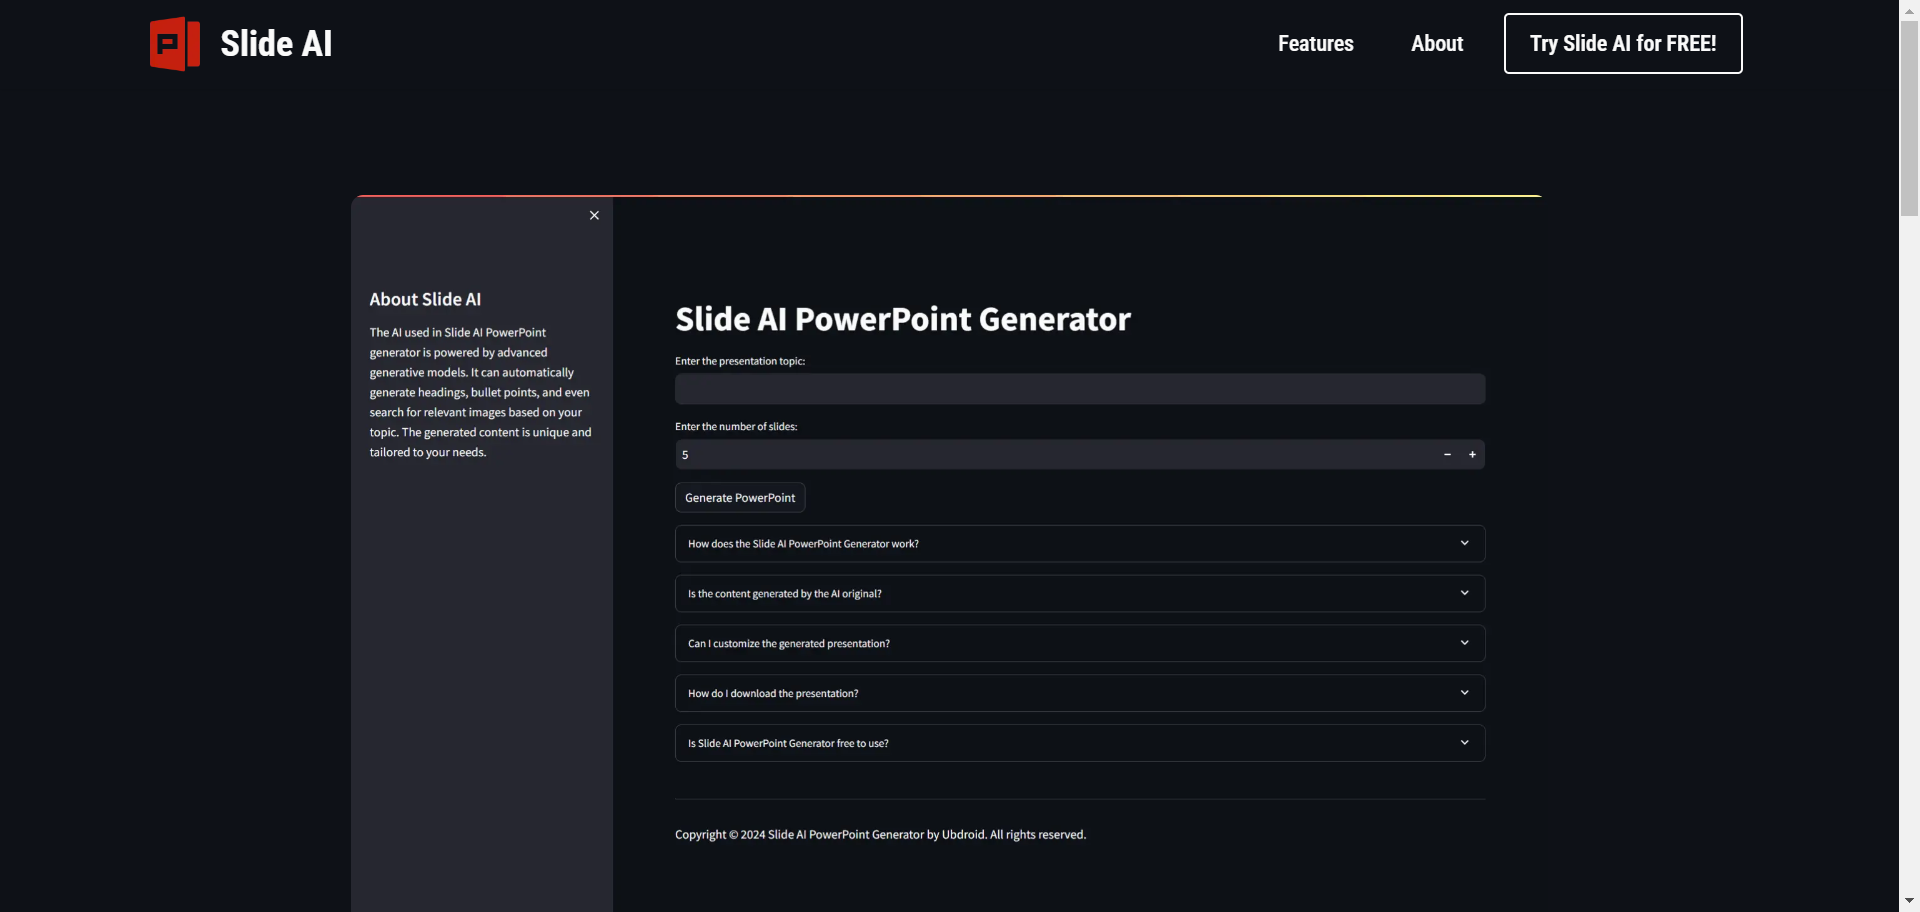Click 'Enter the number of slides:' label
Image resolution: width=1920 pixels, height=912 pixels.
click(736, 427)
